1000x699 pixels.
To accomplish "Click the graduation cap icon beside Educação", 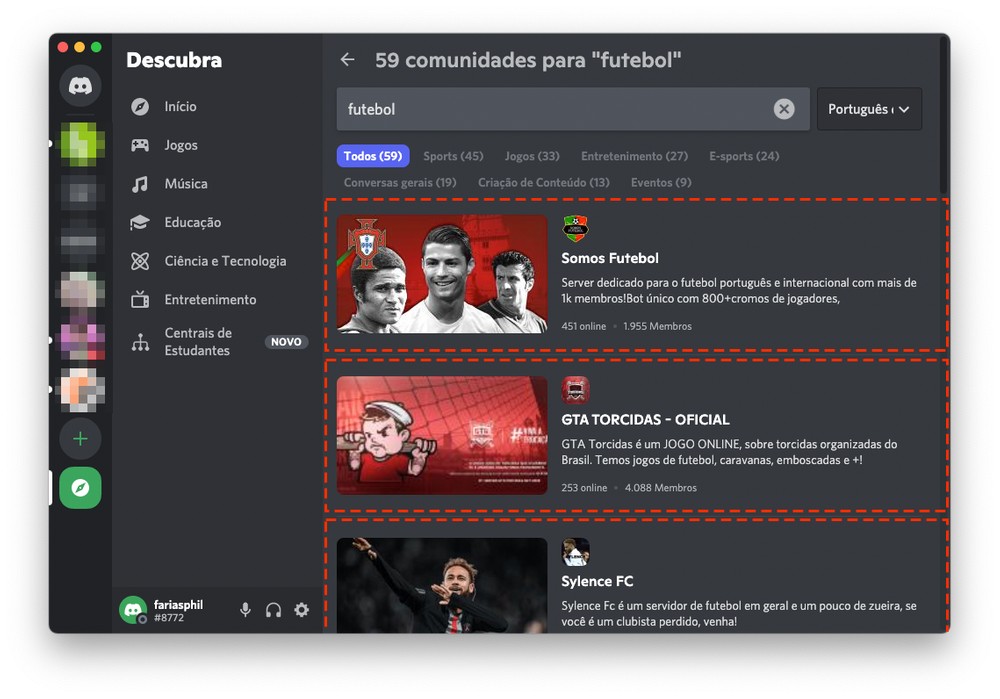I will click(x=140, y=223).
